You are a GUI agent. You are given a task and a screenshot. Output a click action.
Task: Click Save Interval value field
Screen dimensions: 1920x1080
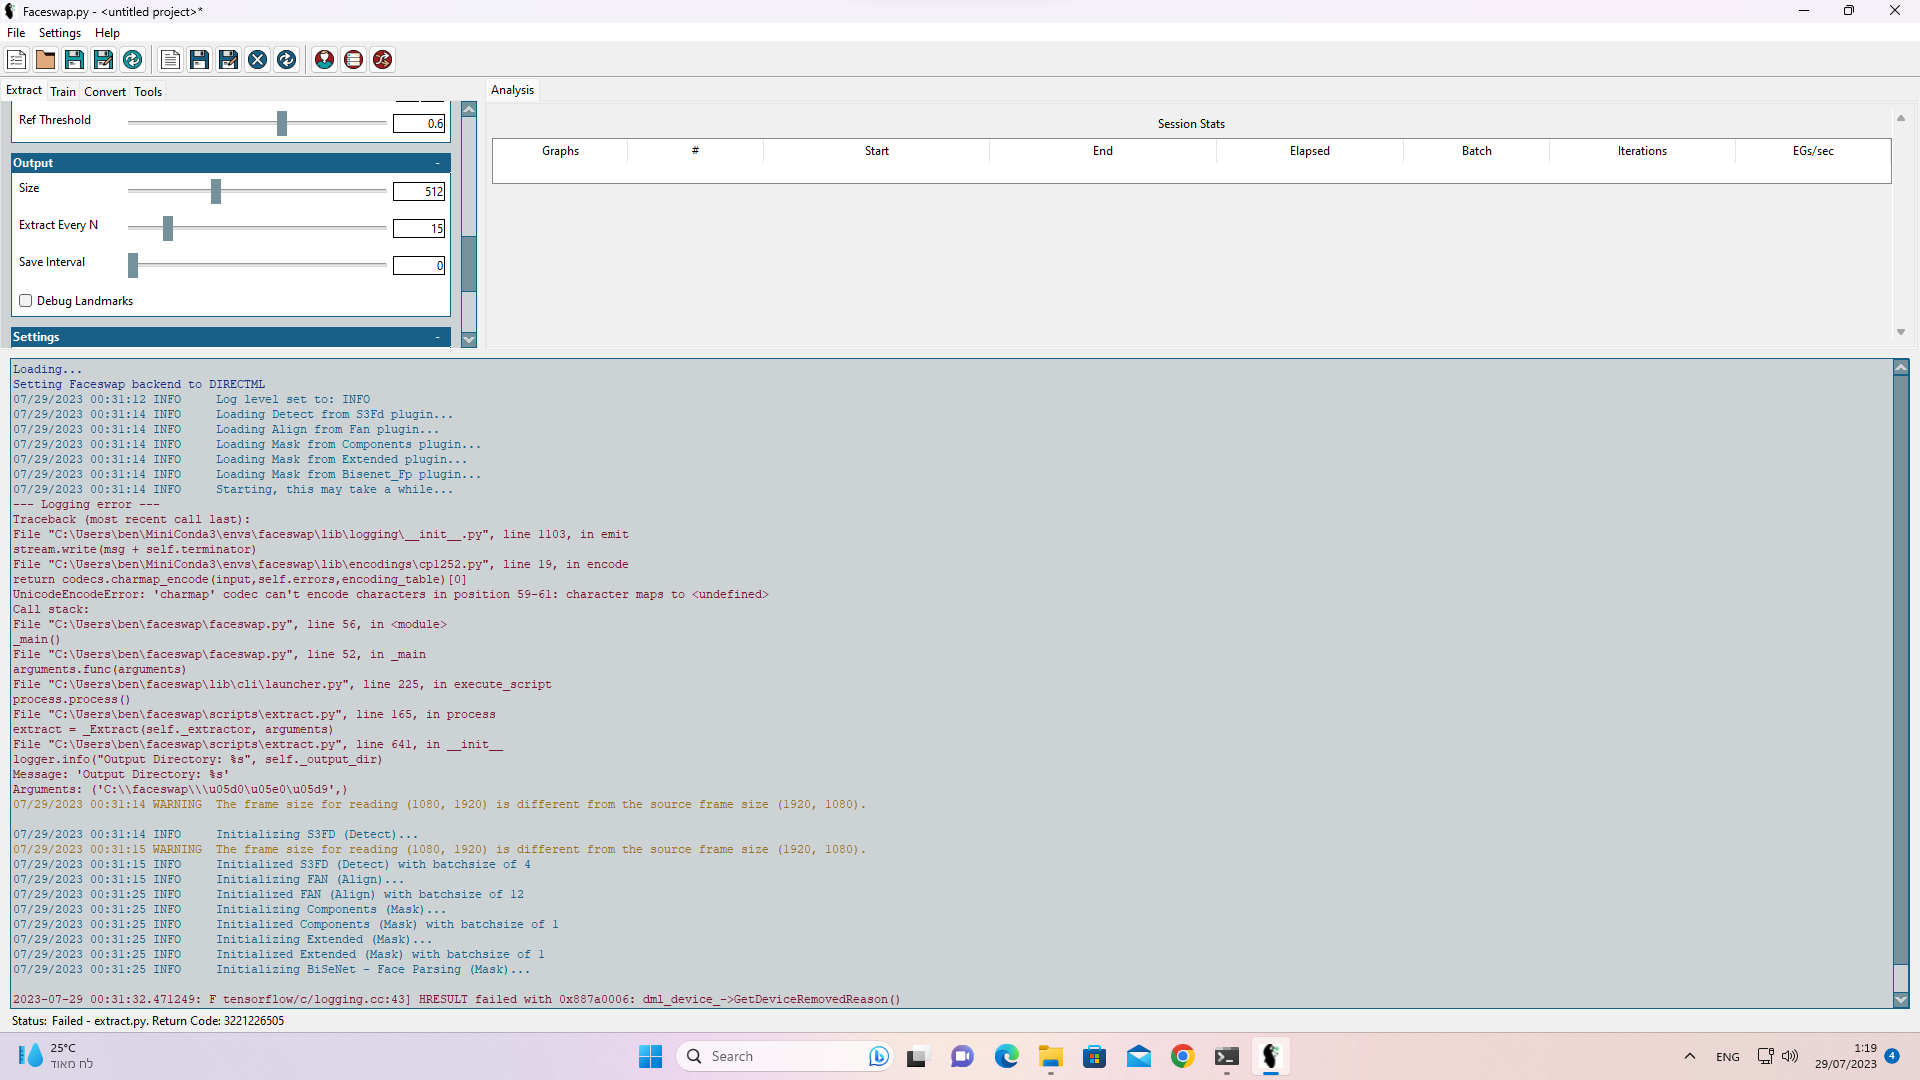point(419,266)
